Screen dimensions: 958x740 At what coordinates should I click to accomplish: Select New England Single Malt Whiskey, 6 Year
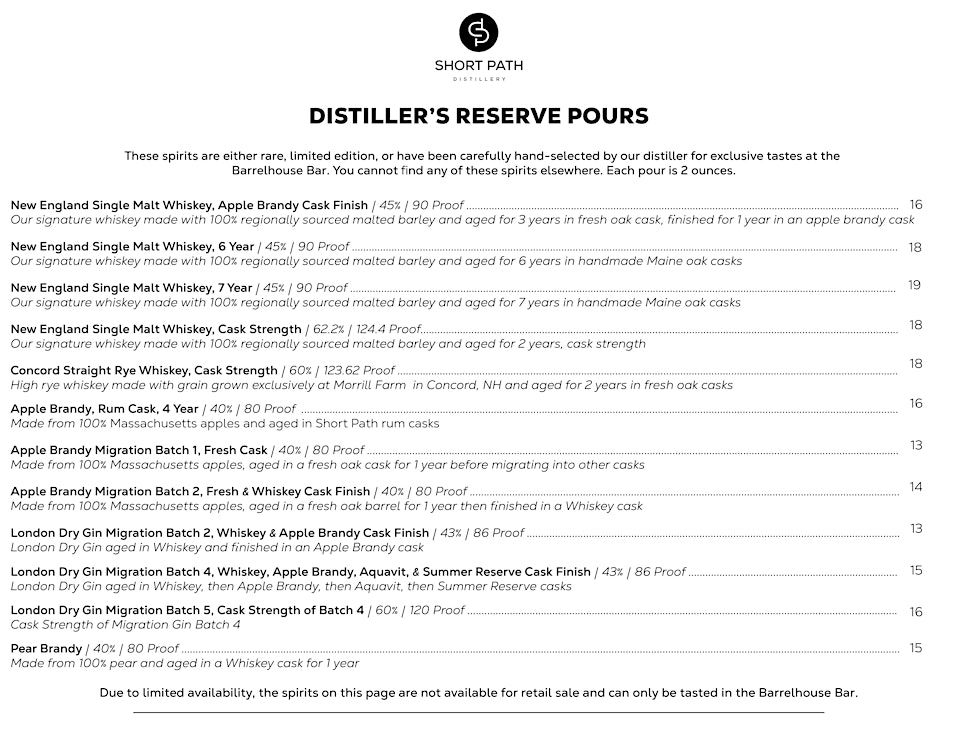[x=132, y=246]
